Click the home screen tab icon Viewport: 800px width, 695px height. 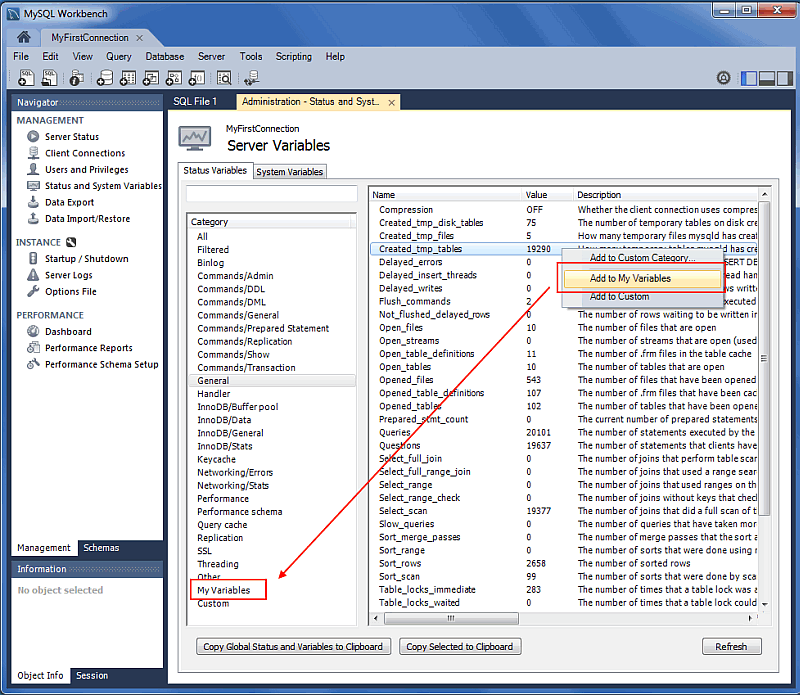pos(24,37)
